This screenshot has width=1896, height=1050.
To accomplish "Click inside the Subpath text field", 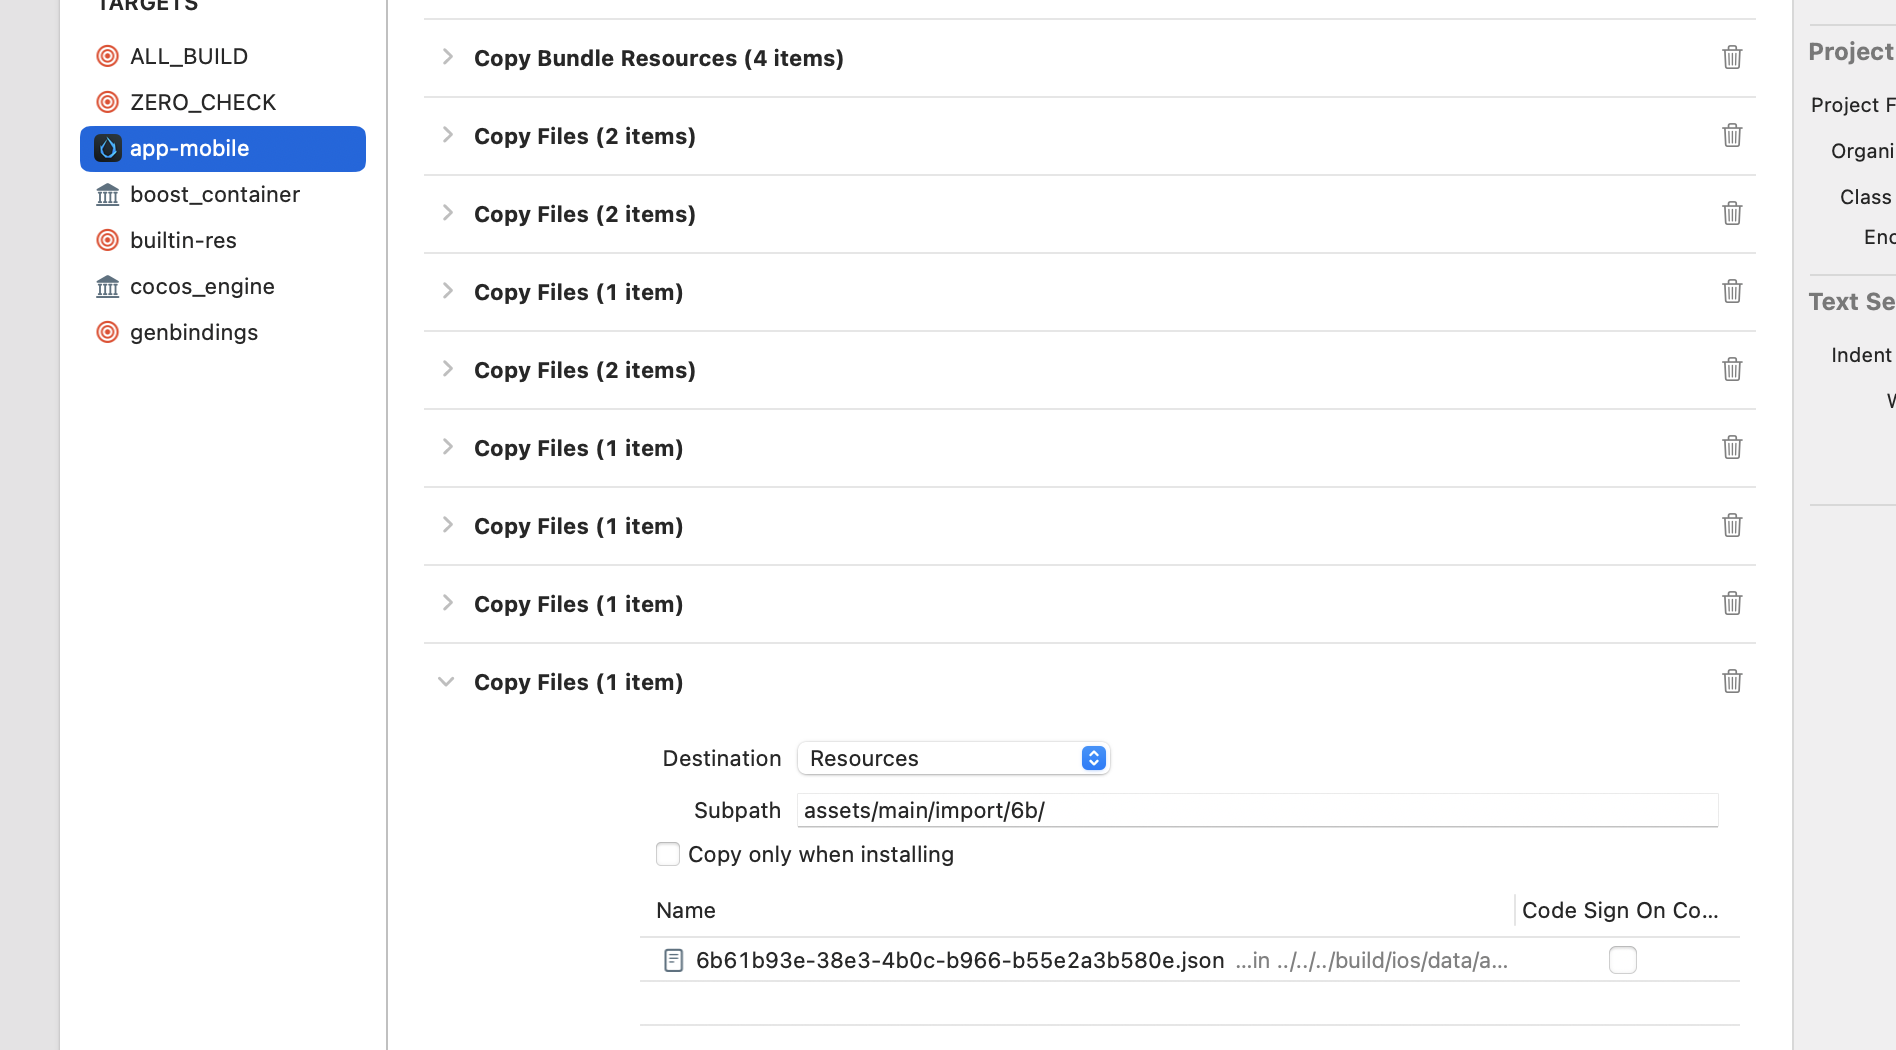I will tap(1255, 810).
